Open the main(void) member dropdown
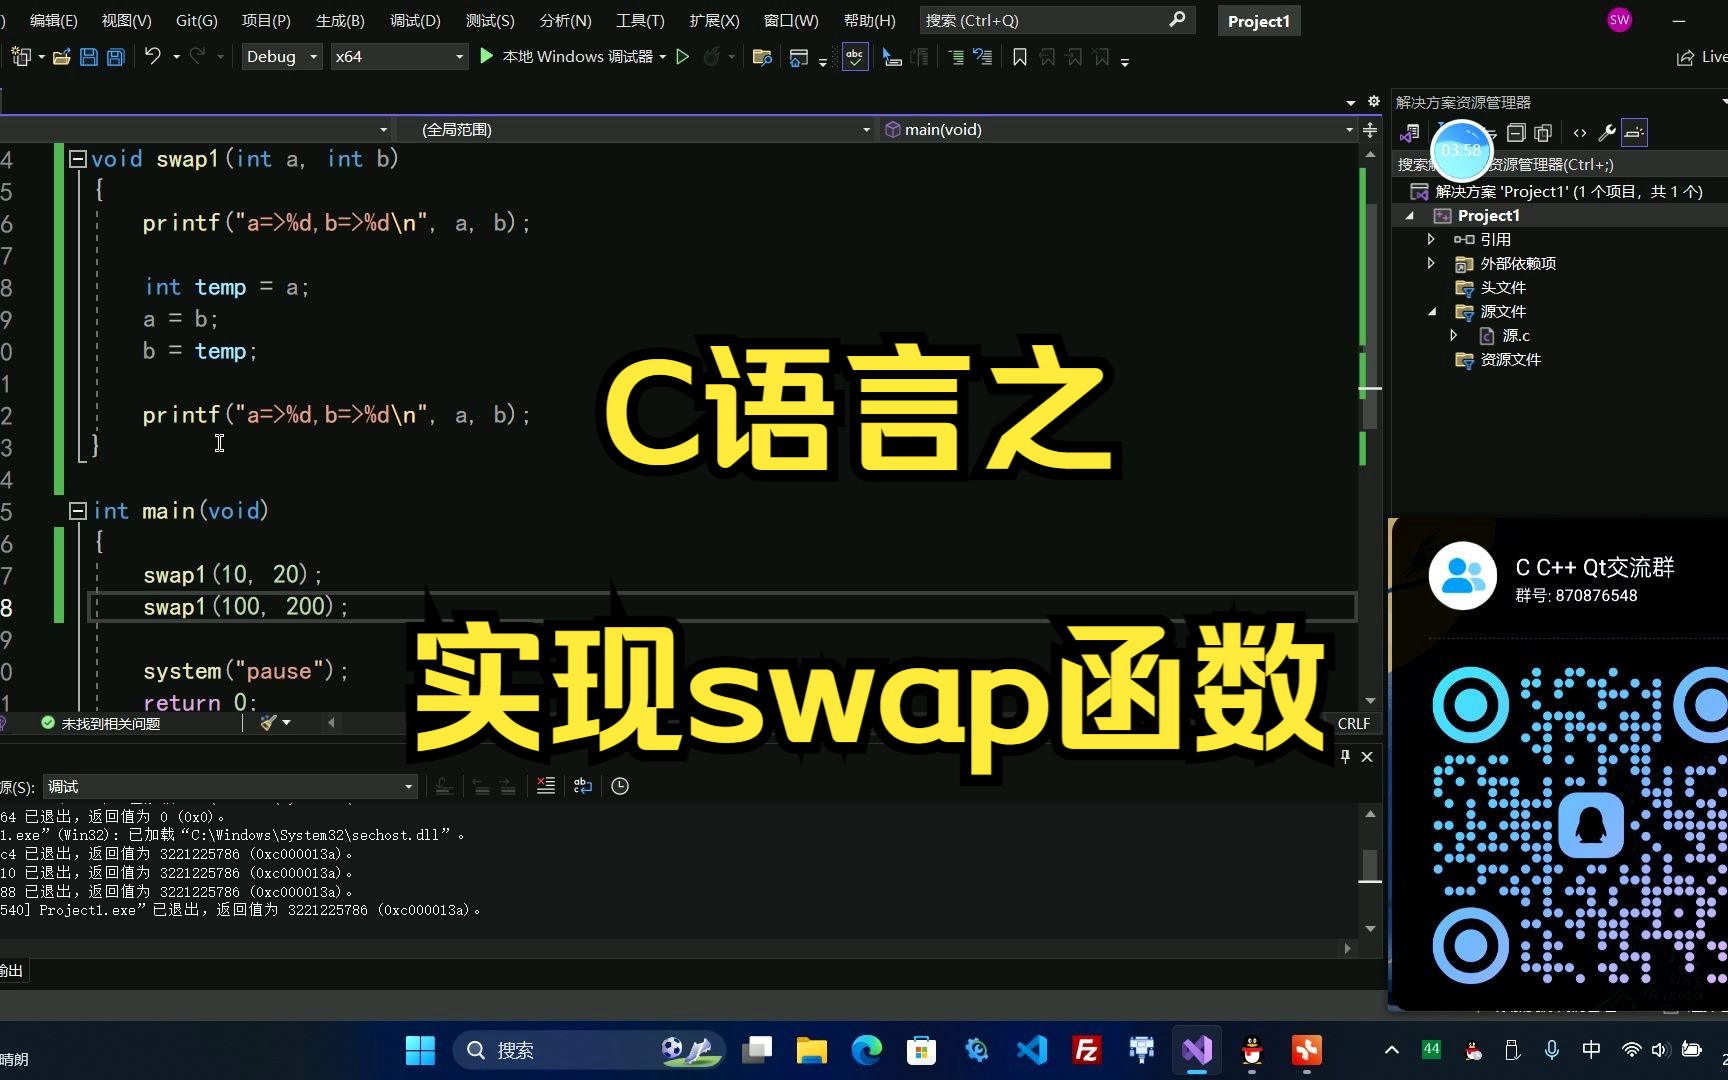Viewport: 1728px width, 1080px height. coord(1118,129)
